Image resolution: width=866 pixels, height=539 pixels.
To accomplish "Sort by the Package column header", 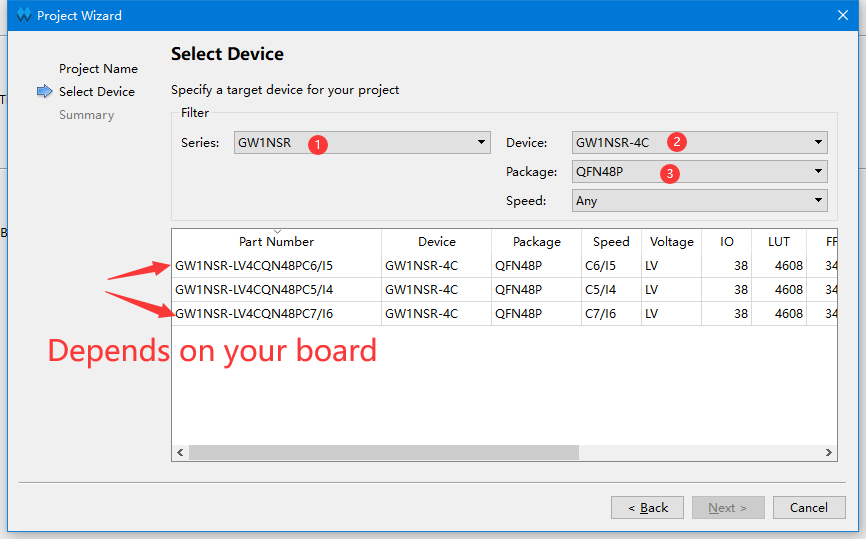I will coord(536,241).
